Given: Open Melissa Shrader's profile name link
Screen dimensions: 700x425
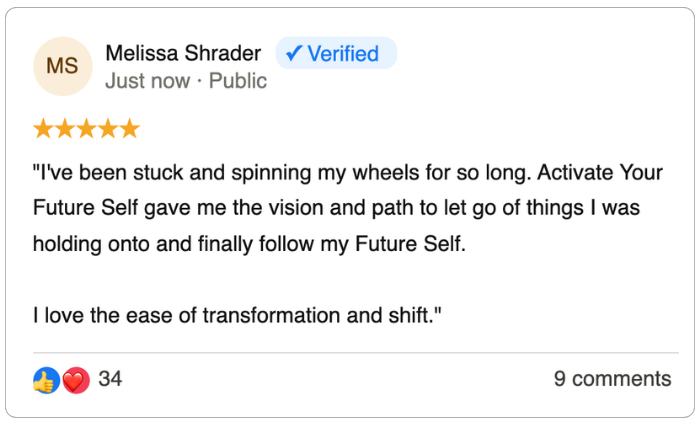Looking at the screenshot, I should click(x=182, y=53).
